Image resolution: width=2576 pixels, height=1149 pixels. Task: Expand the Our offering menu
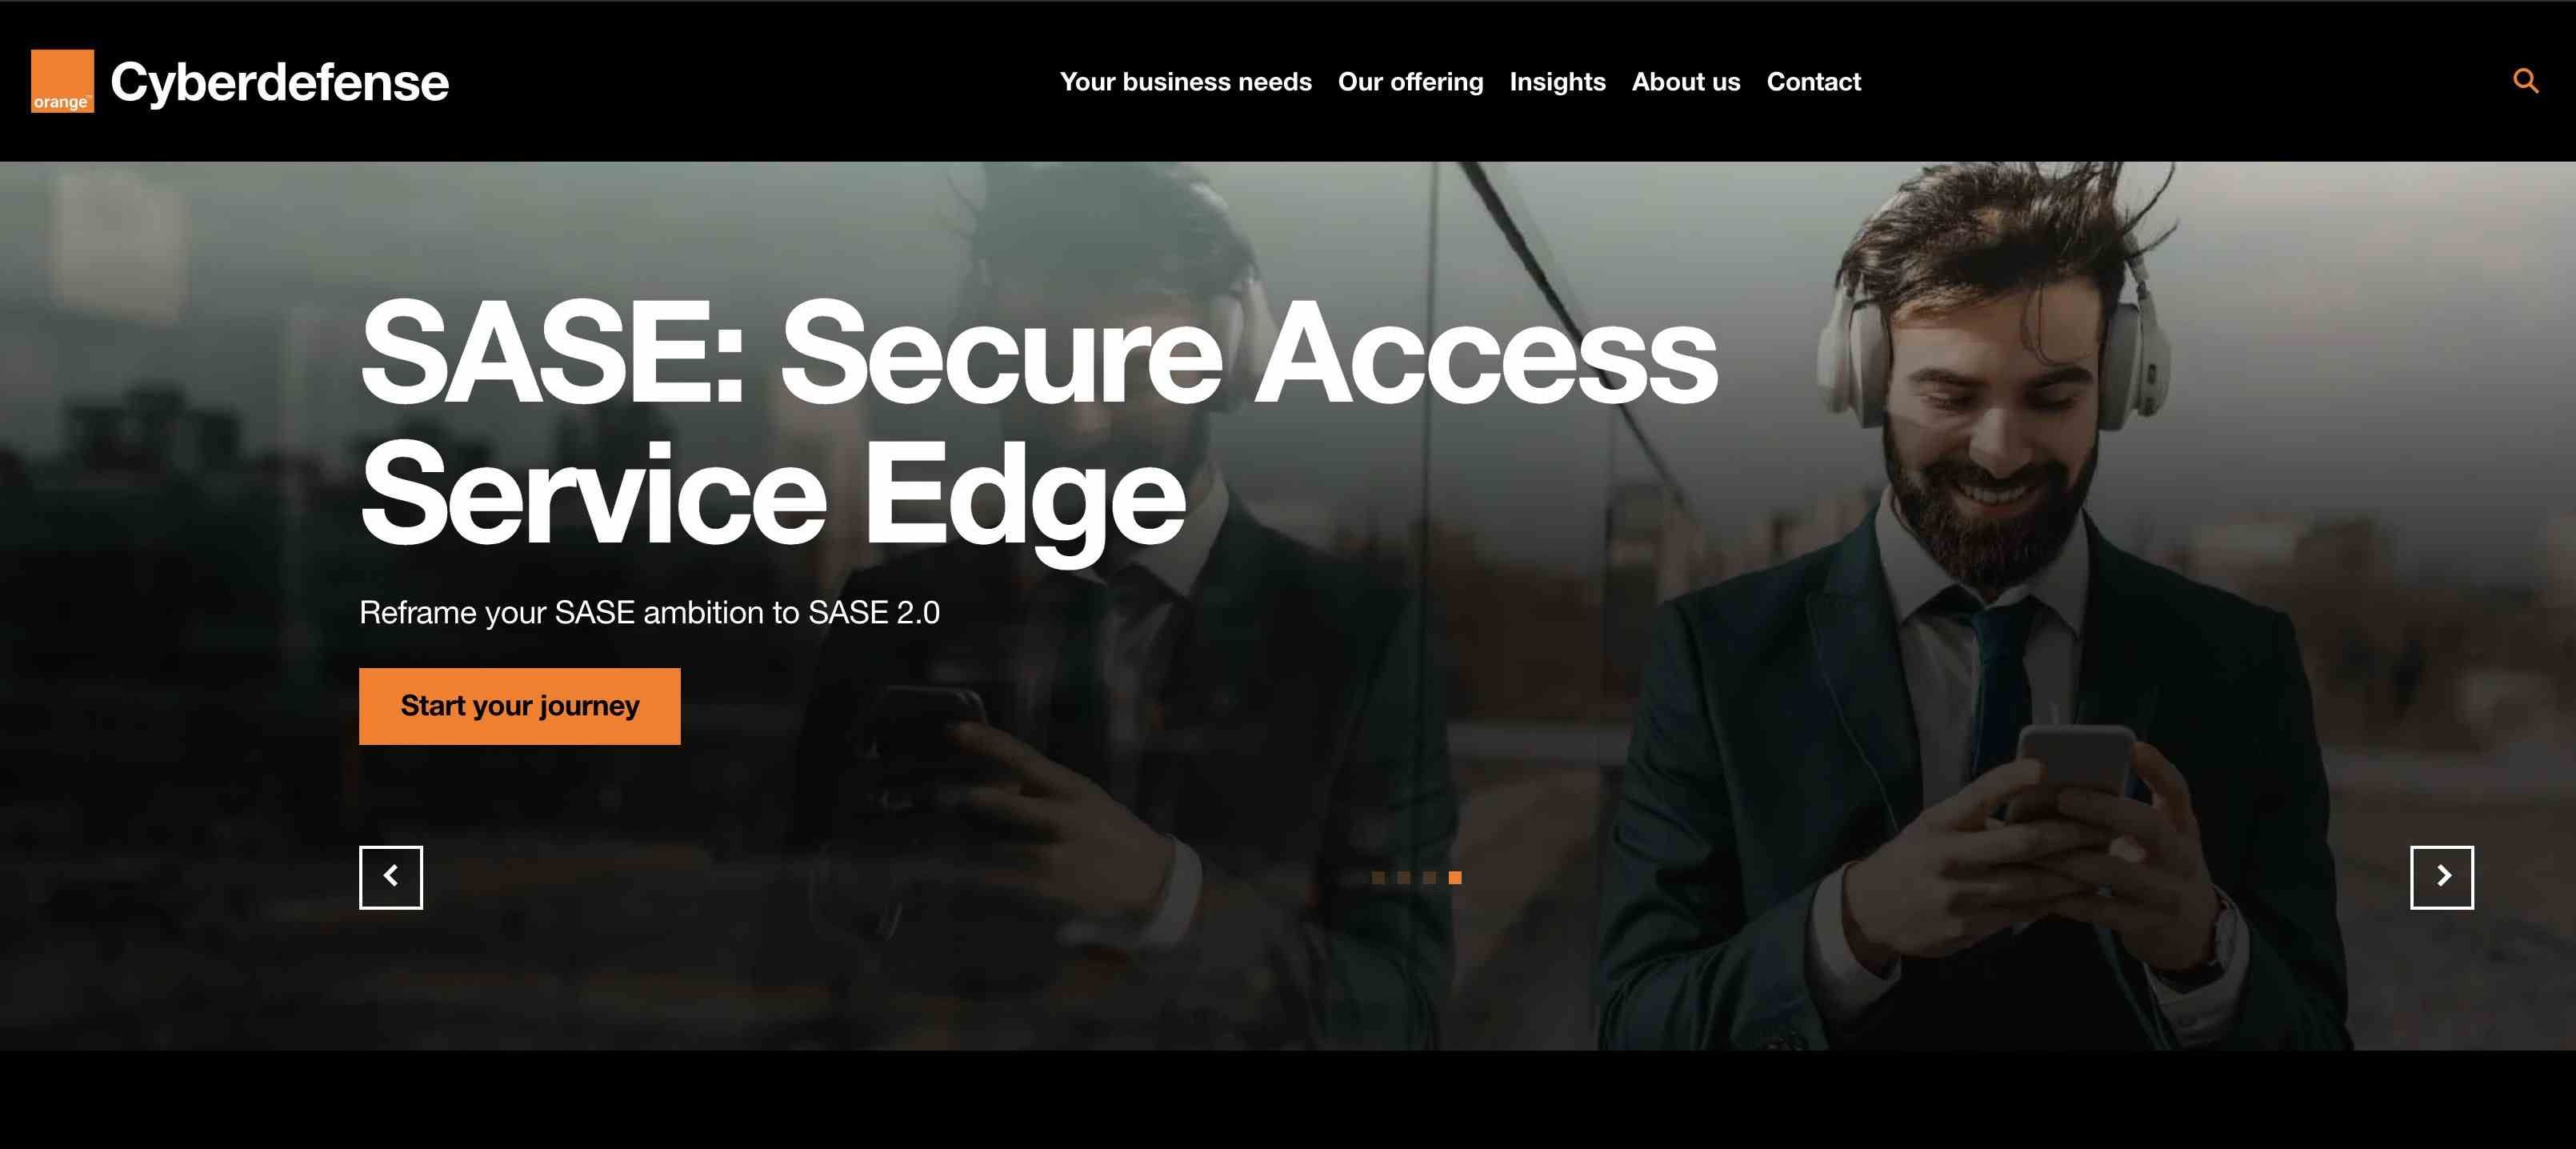coord(1410,82)
